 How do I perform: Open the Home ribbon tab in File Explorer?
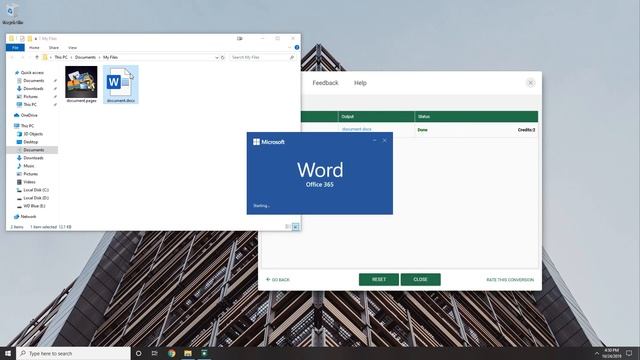pyautogui.click(x=34, y=48)
